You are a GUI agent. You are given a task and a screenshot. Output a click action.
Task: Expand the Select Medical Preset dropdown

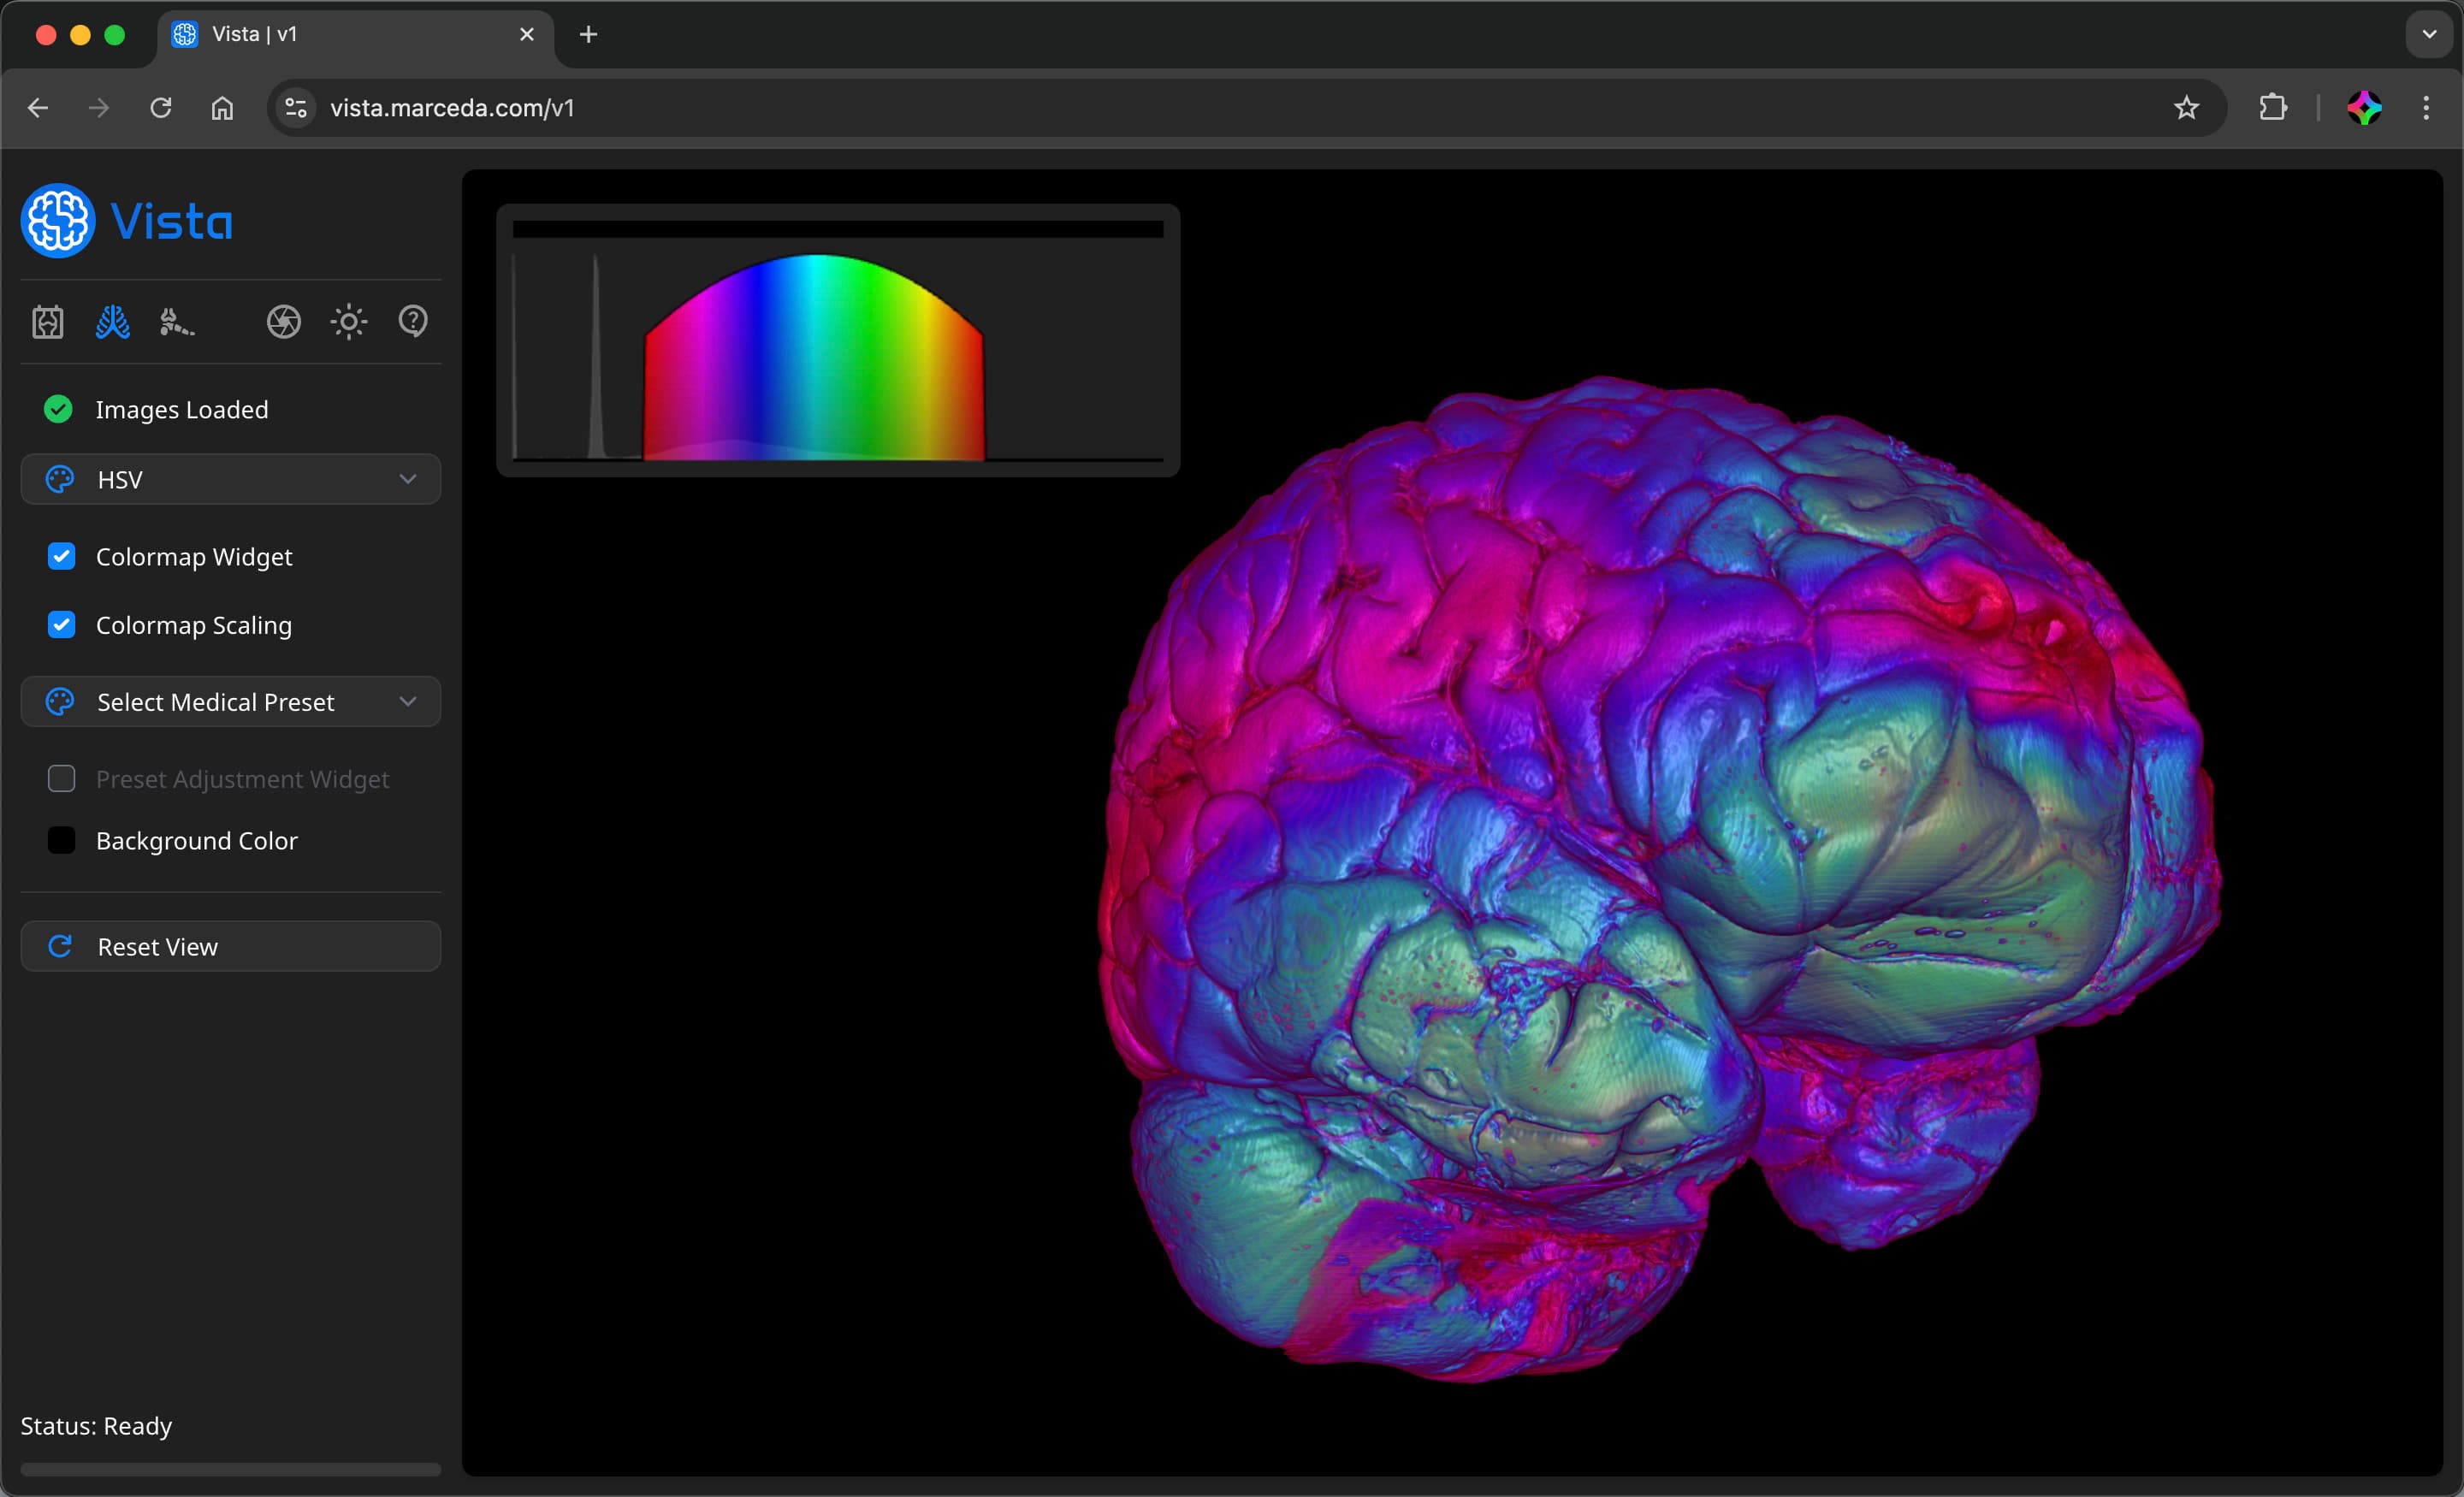click(230, 701)
